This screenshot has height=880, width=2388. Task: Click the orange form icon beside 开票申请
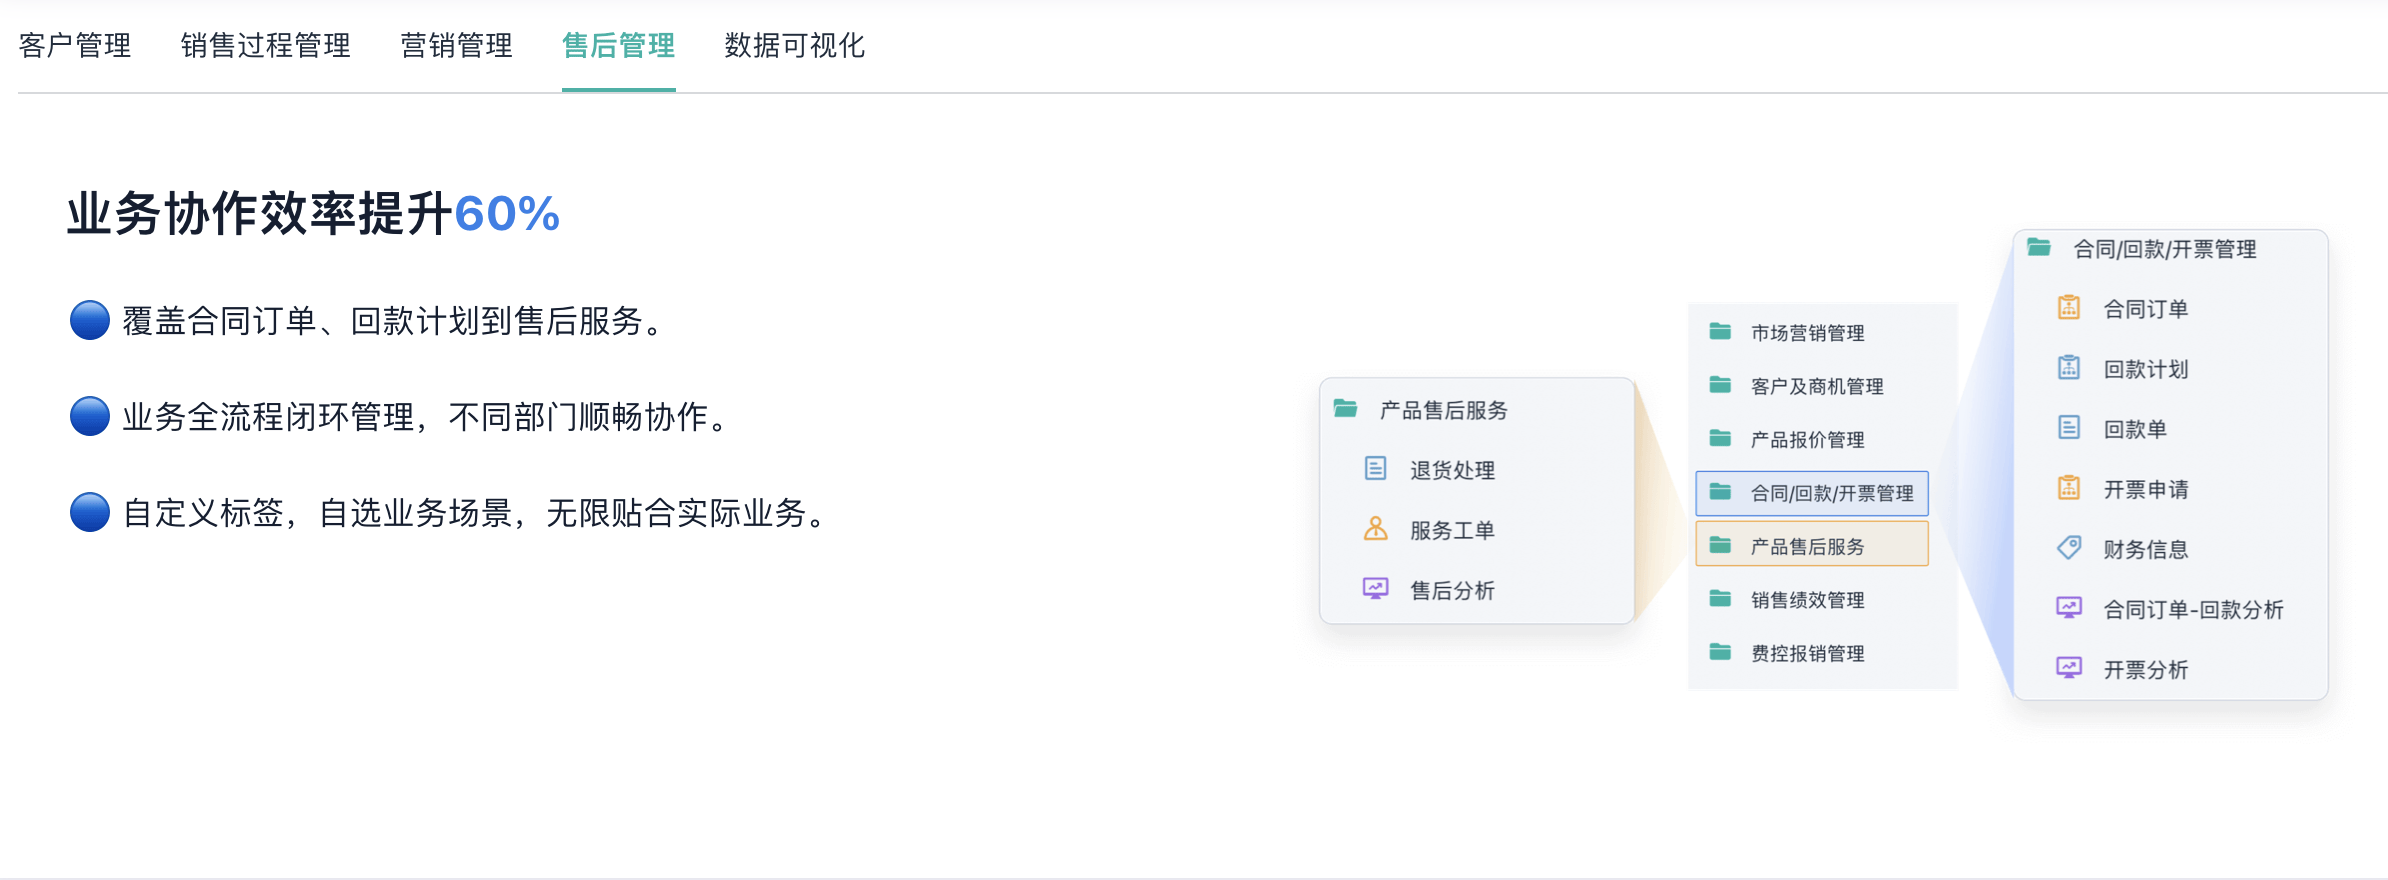pyautogui.click(x=2069, y=487)
